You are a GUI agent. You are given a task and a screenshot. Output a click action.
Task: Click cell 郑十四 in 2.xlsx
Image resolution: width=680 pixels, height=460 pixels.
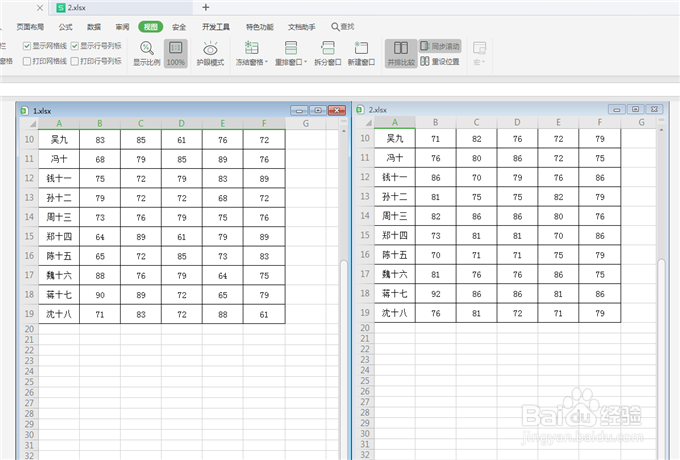tap(395, 235)
